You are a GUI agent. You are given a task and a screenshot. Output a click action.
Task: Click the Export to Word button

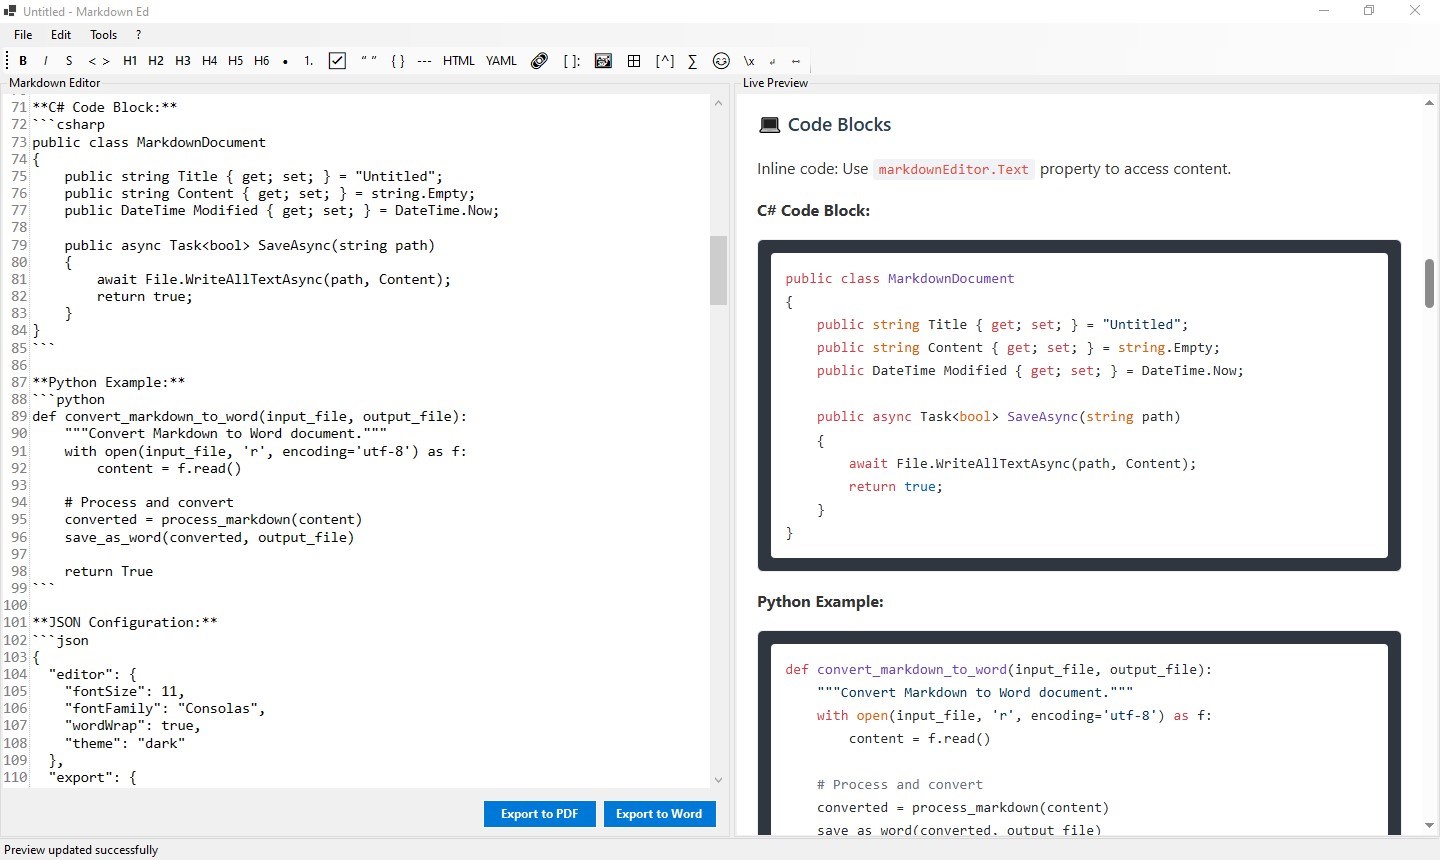pos(659,814)
